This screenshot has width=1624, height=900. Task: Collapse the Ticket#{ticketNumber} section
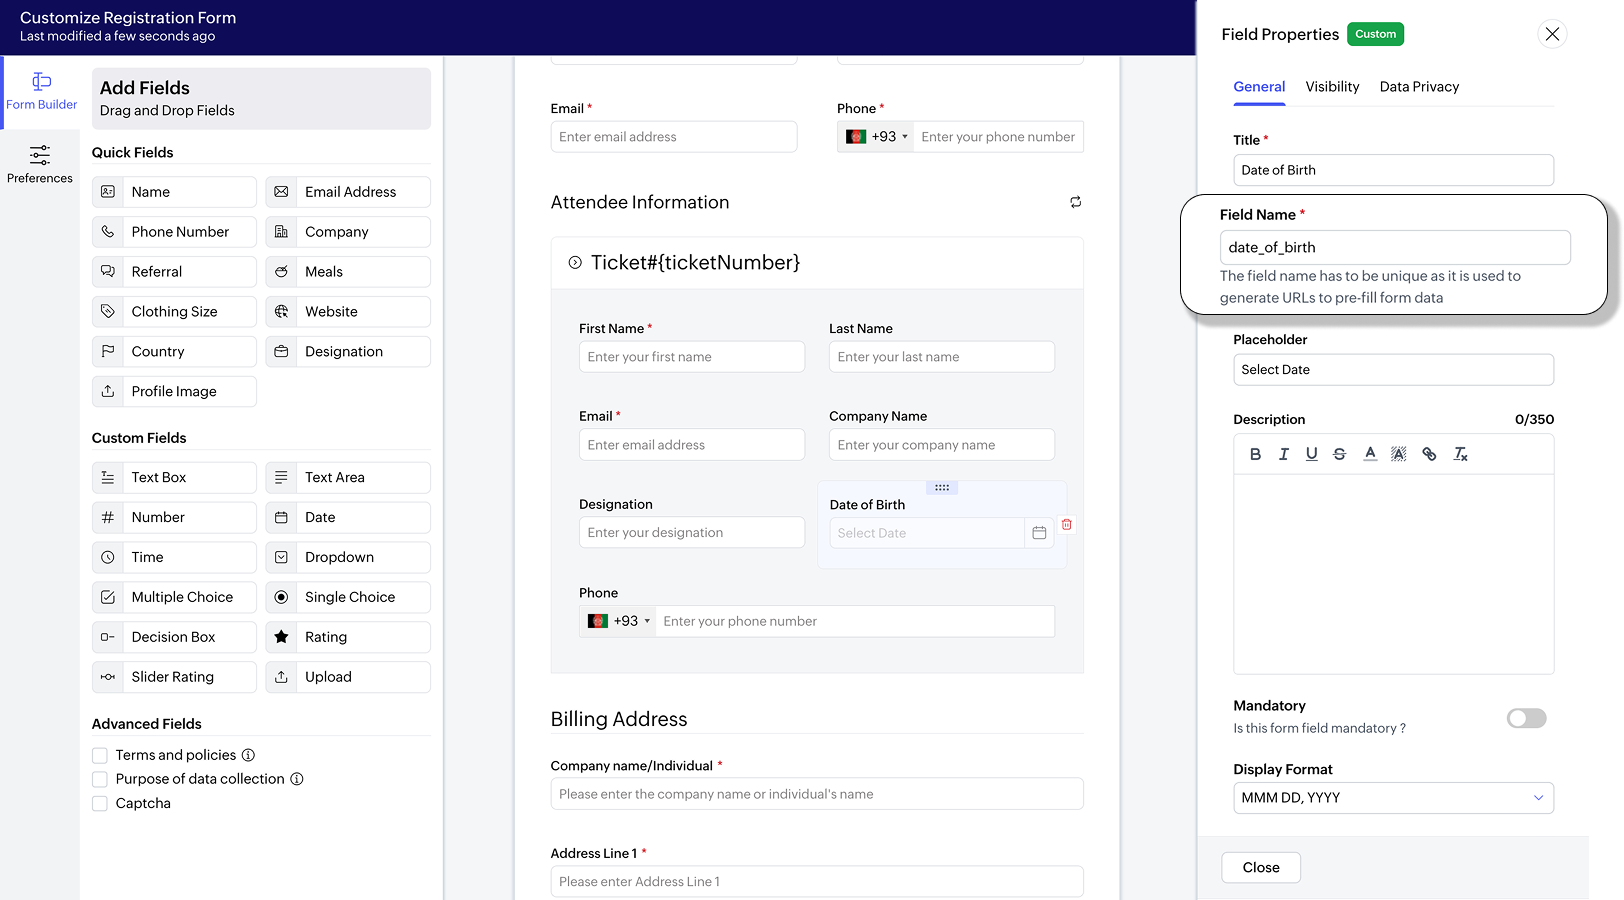point(575,263)
